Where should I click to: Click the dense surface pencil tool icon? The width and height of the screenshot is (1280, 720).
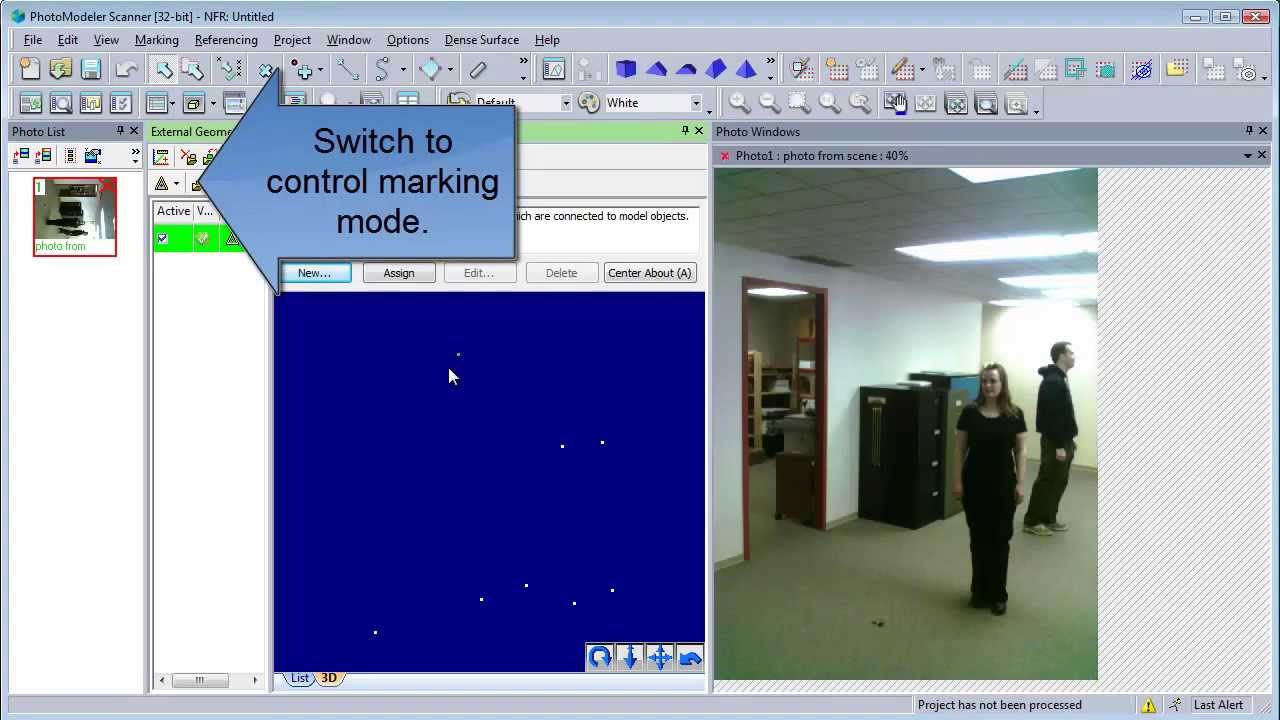(903, 69)
